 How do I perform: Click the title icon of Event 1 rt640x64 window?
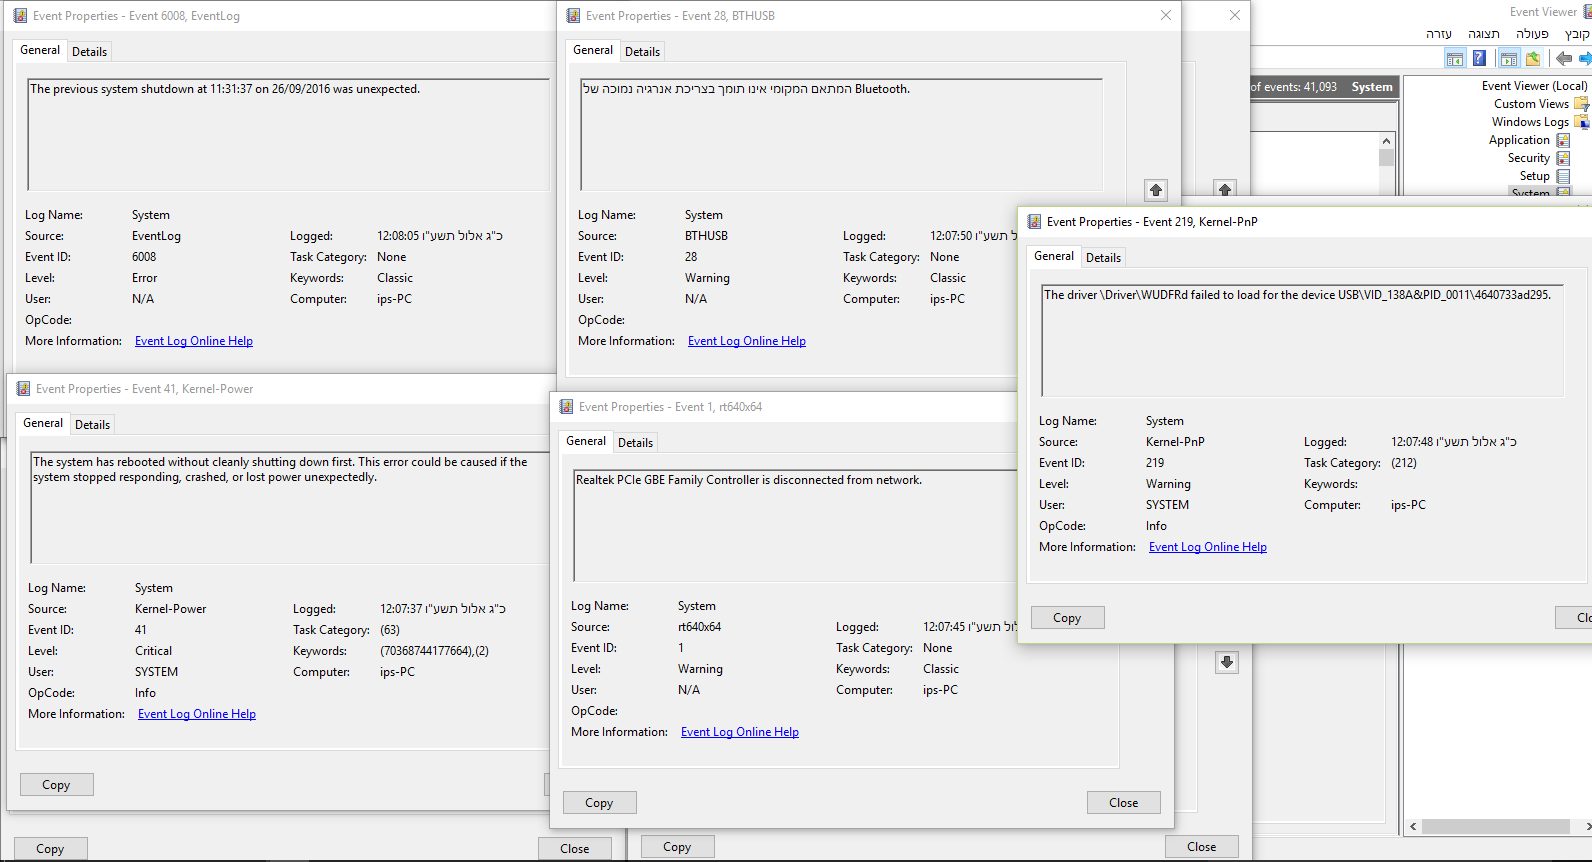point(566,407)
